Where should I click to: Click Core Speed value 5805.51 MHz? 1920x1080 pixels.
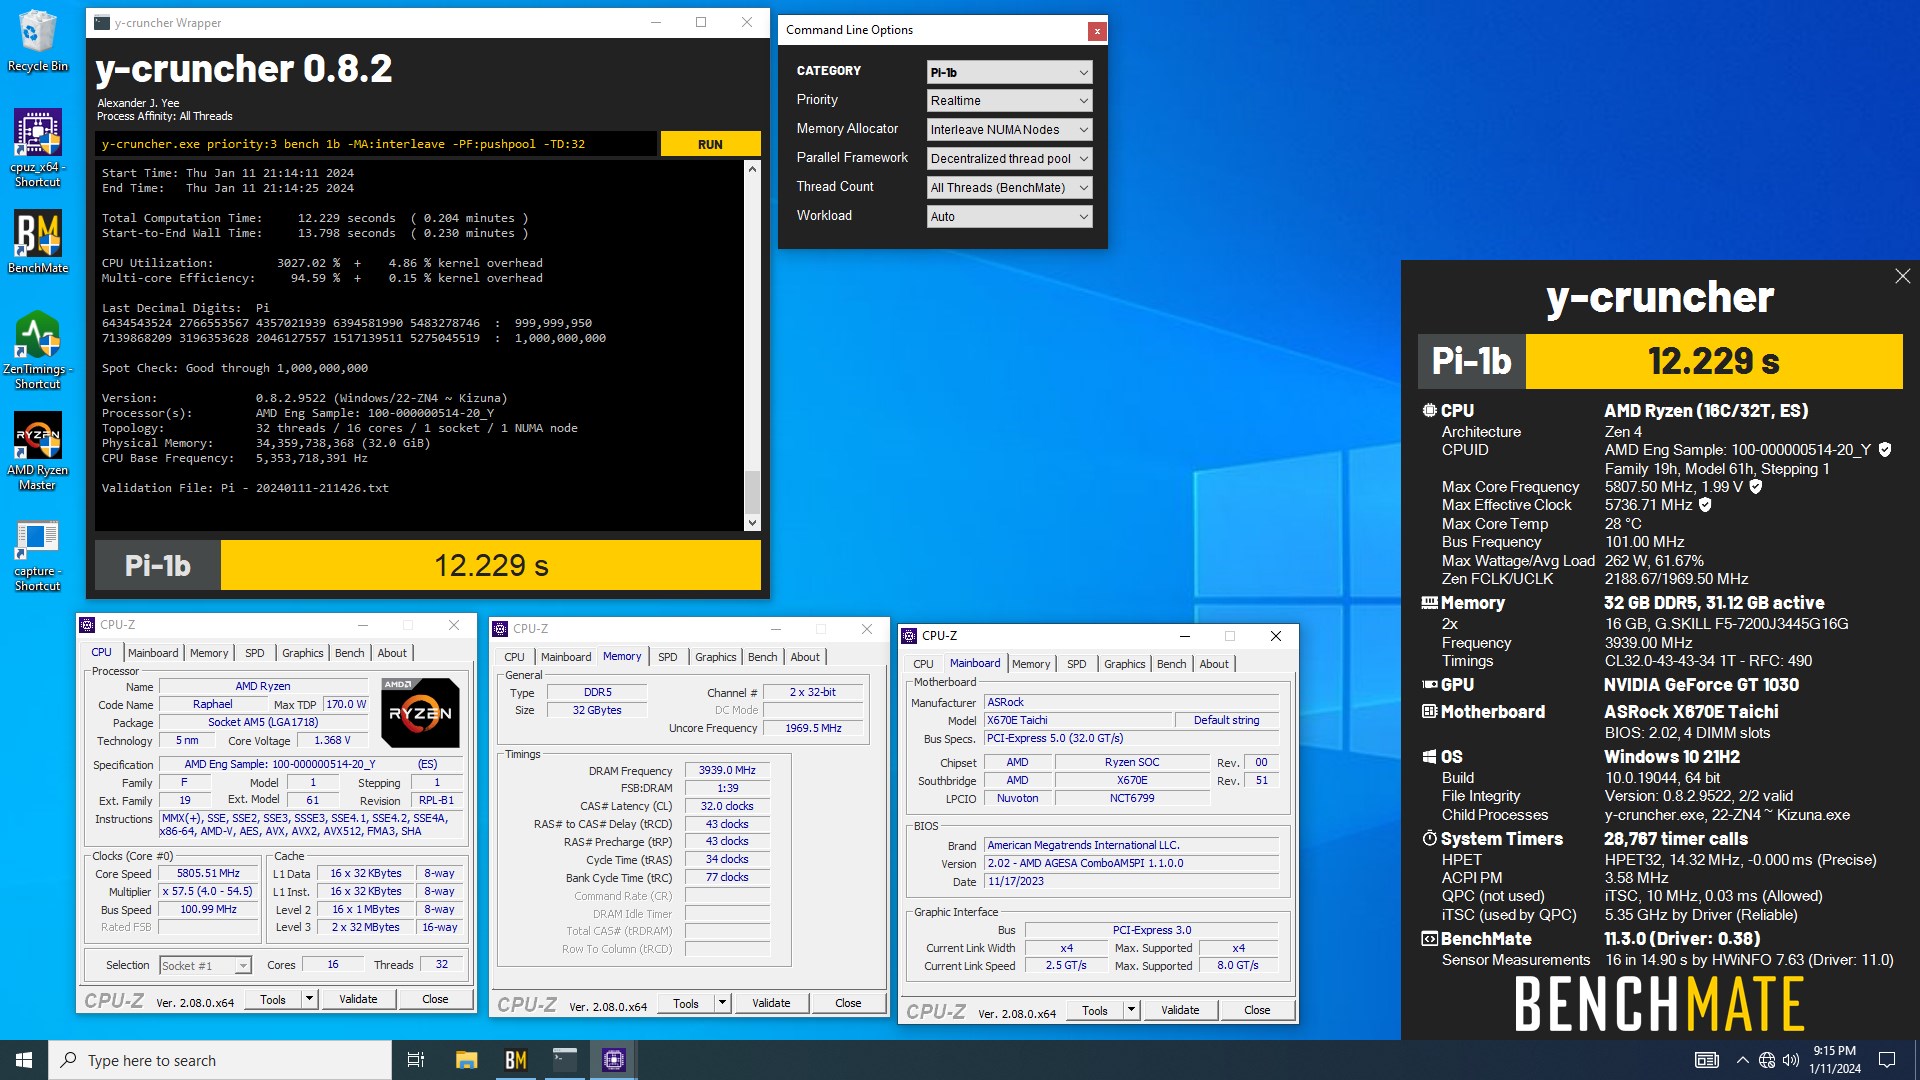[208, 874]
